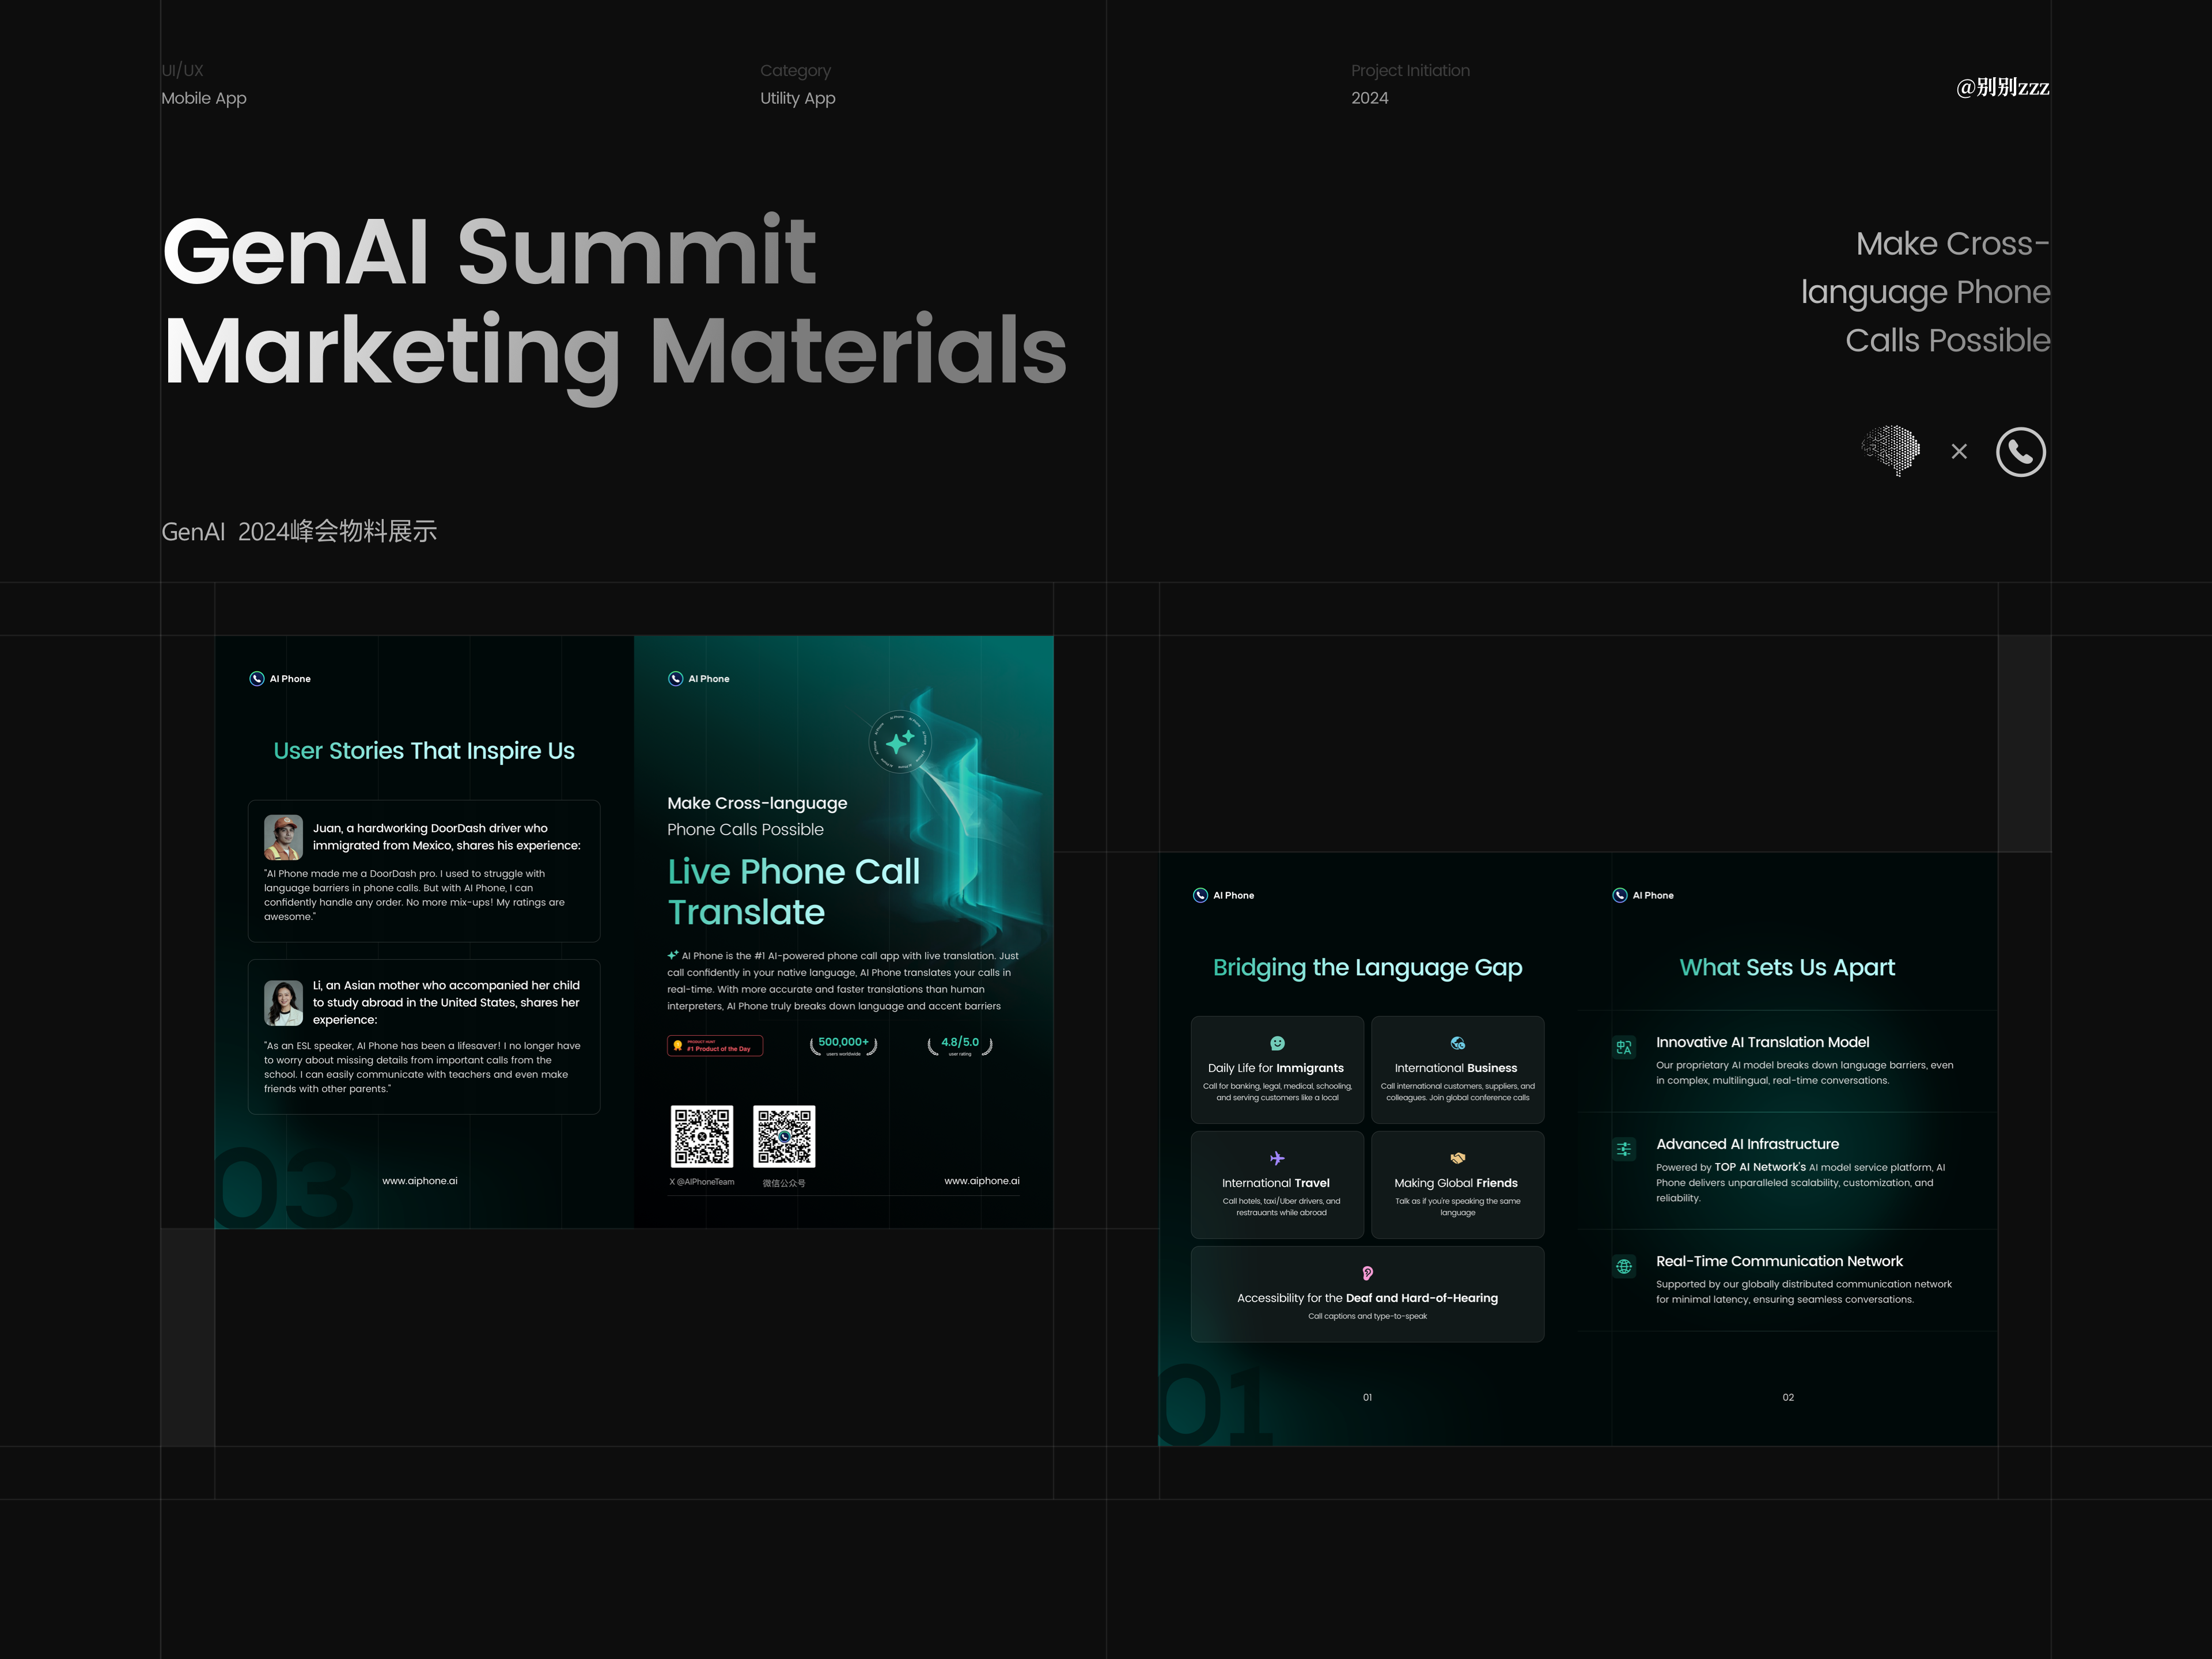Click the AI Phone logo in Bridging the Language Gap panel
This screenshot has height=1659, width=2212.
coord(1223,895)
